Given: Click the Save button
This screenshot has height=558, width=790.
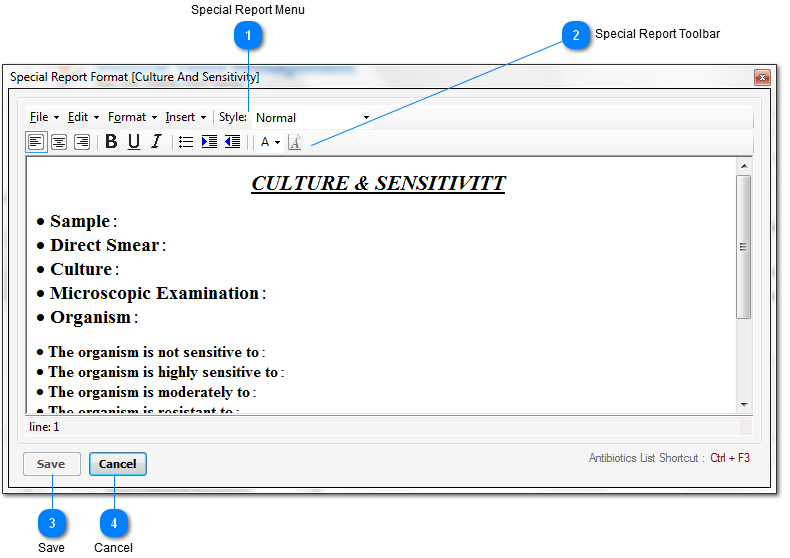Looking at the screenshot, I should pyautogui.click(x=51, y=464).
